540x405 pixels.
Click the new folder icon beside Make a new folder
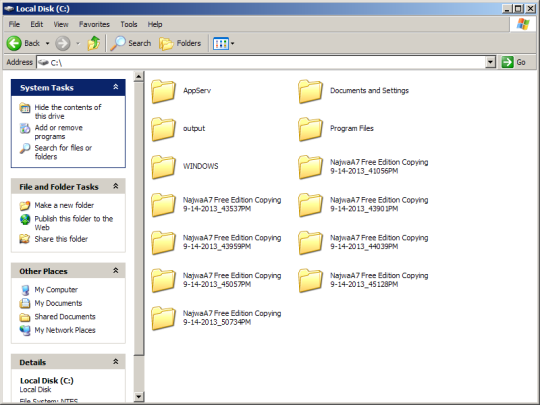(25, 206)
